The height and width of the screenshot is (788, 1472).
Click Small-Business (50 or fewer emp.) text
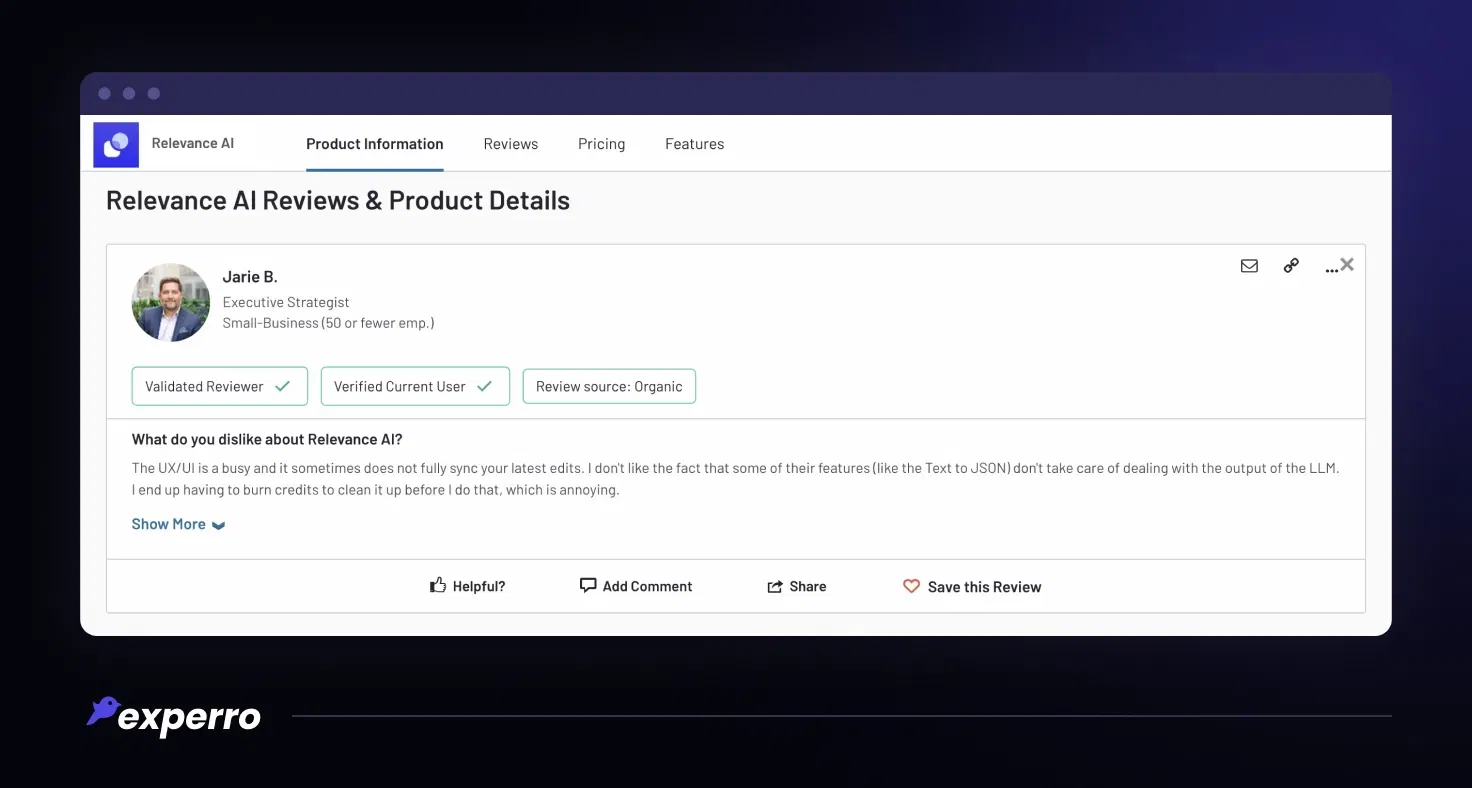click(328, 323)
